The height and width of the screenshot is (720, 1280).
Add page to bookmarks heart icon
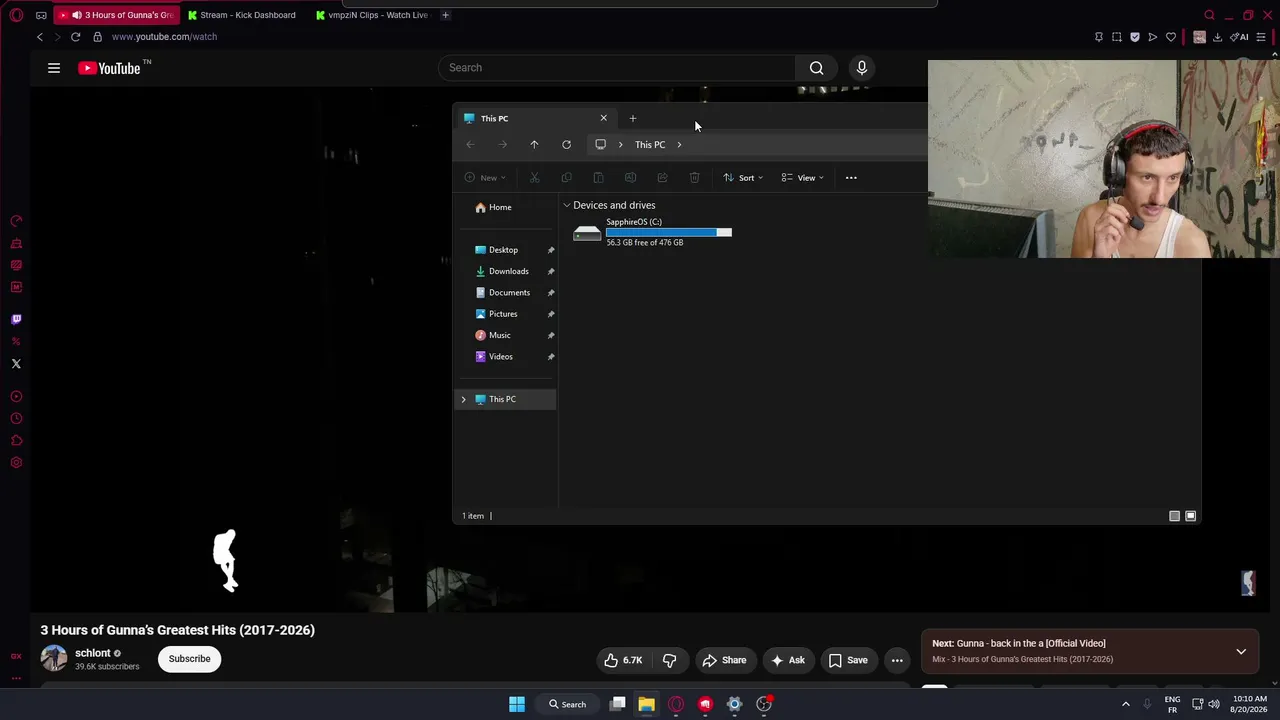click(x=1171, y=37)
